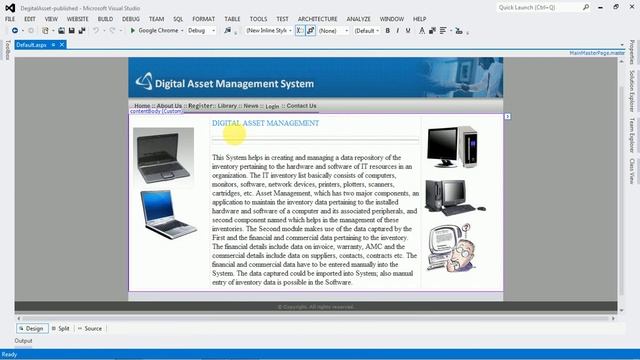Start debugging with the green play icon
This screenshot has width=640, height=360.
(133, 31)
